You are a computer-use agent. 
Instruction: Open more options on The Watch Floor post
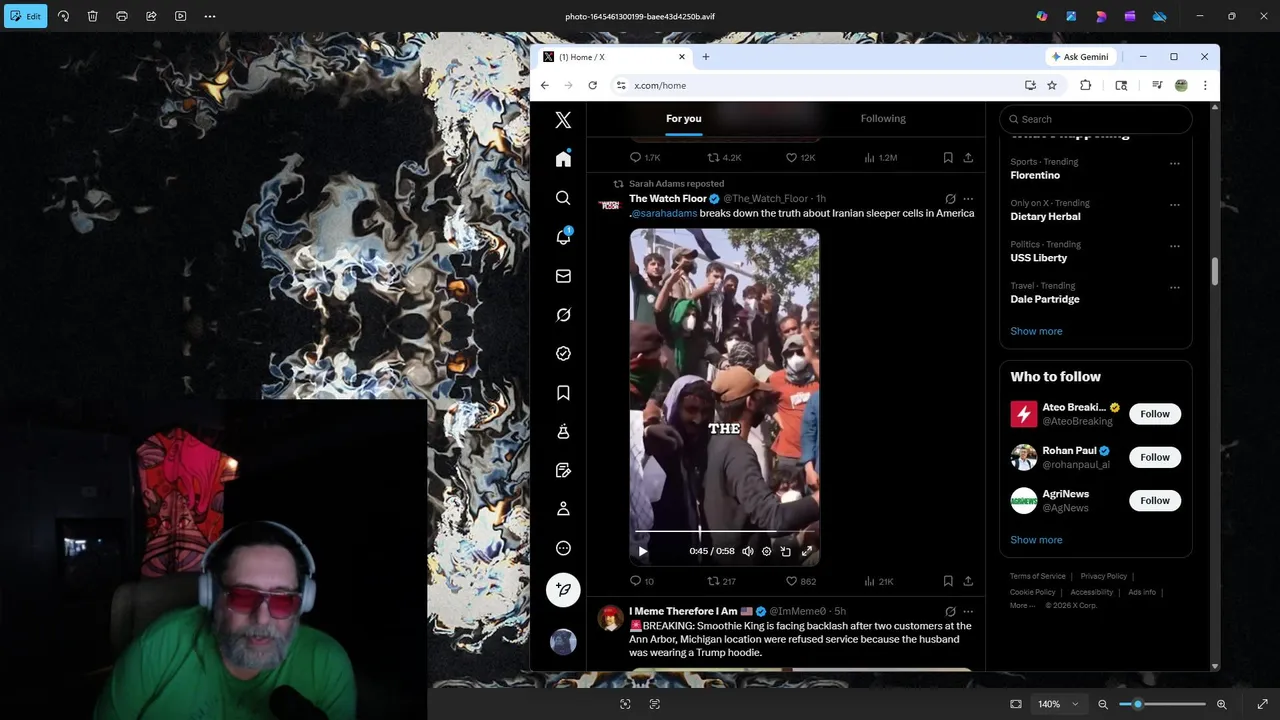point(967,198)
